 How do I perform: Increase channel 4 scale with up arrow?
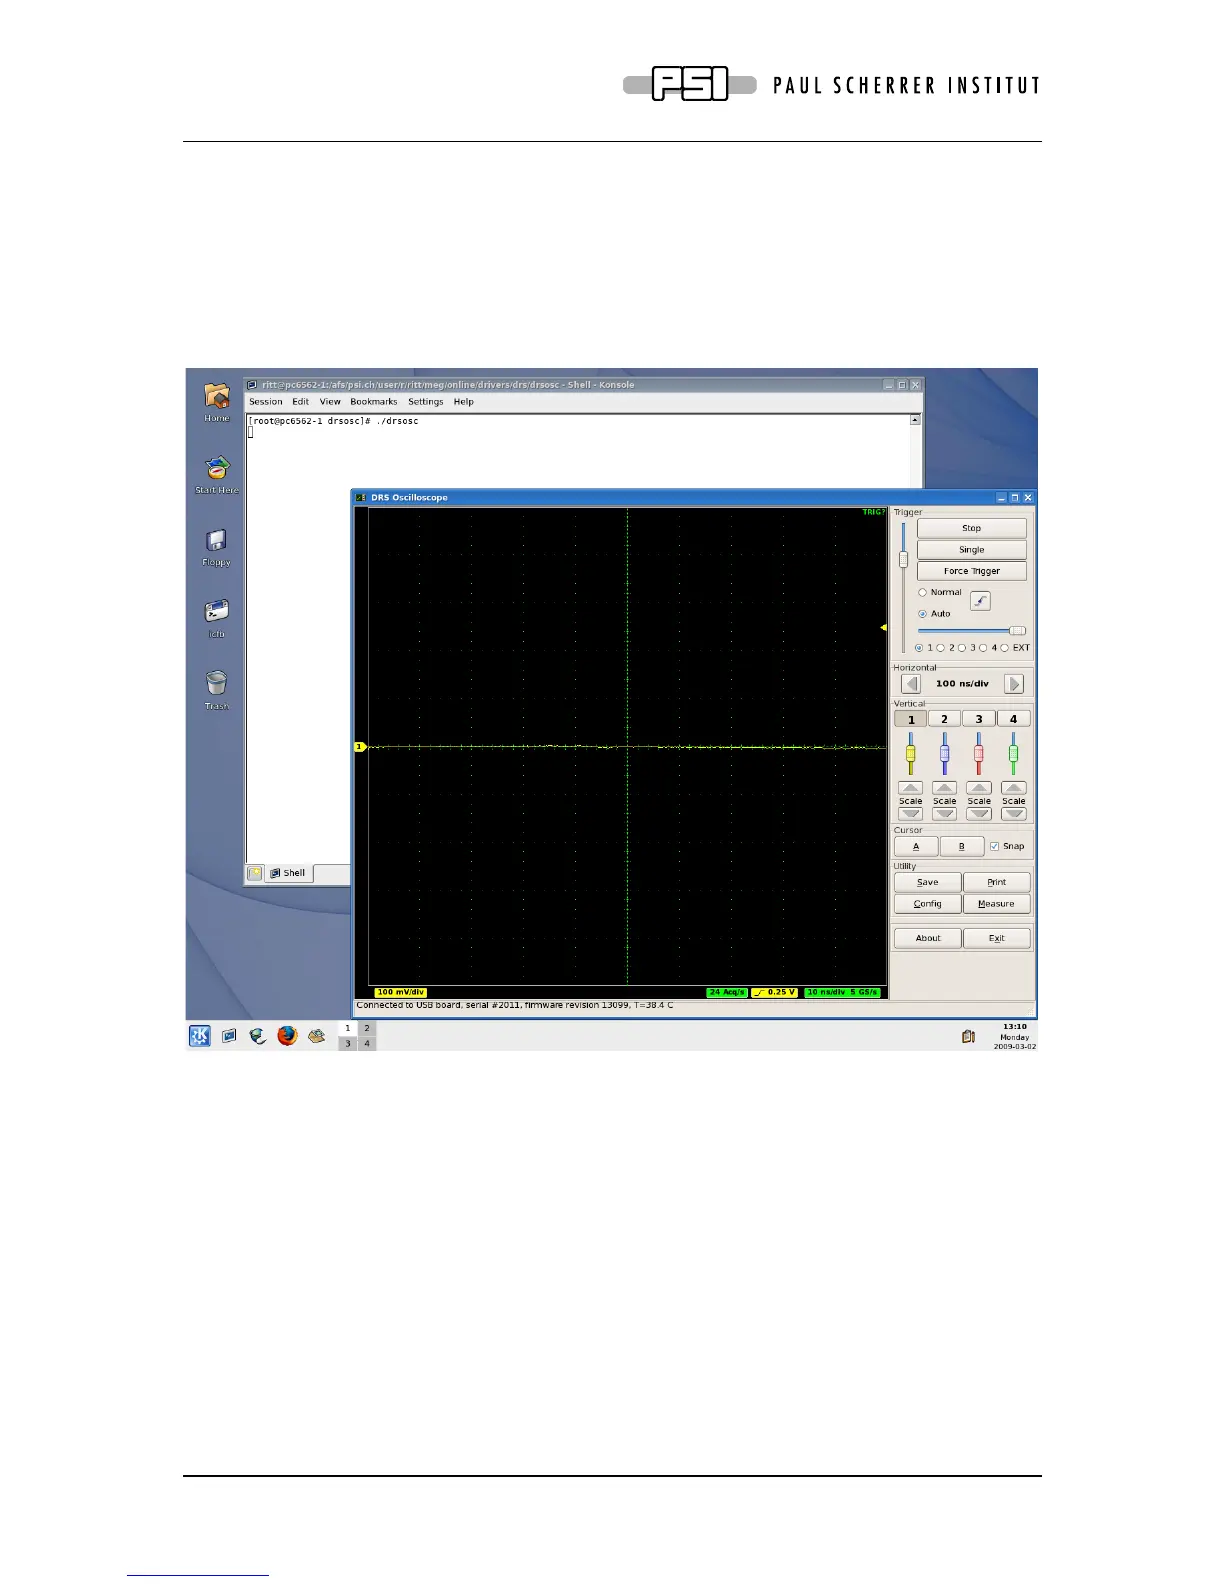point(1014,788)
